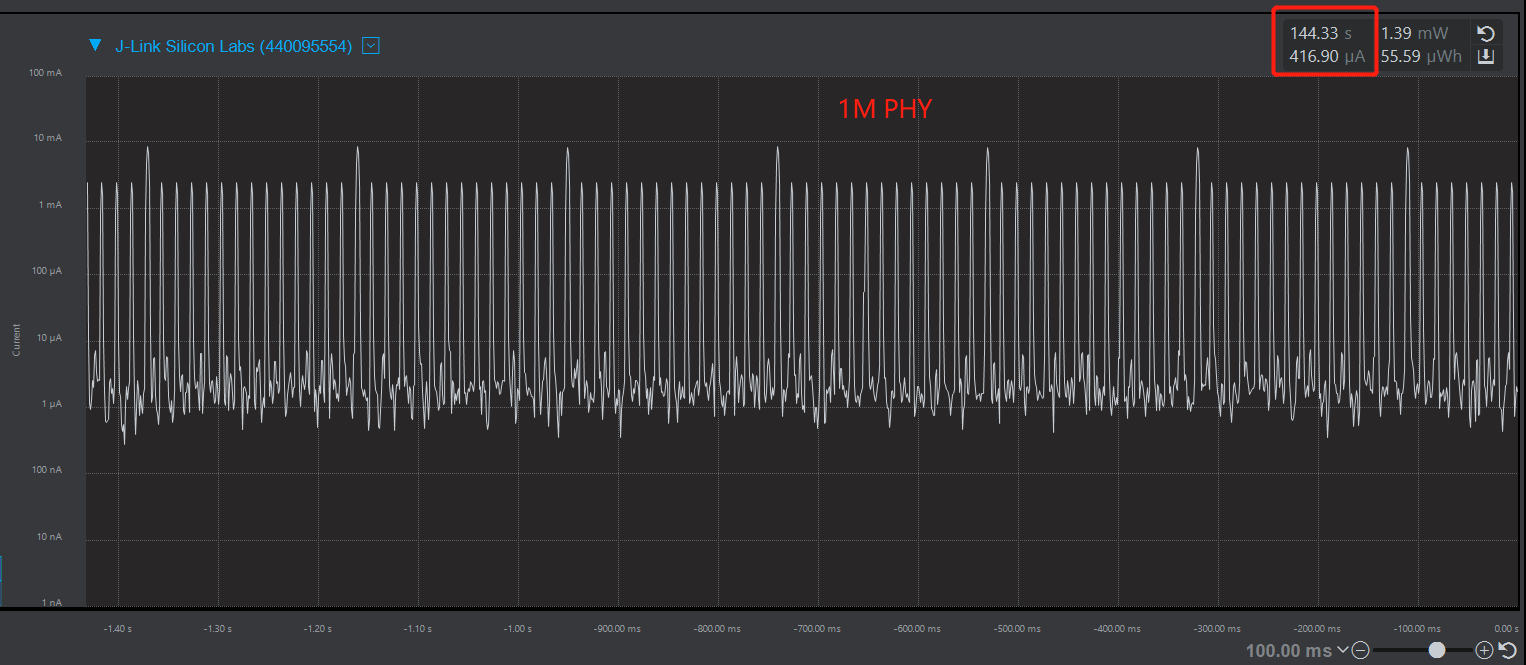The width and height of the screenshot is (1526, 665).
Task: Click the zoom slider handle
Action: point(1437,650)
